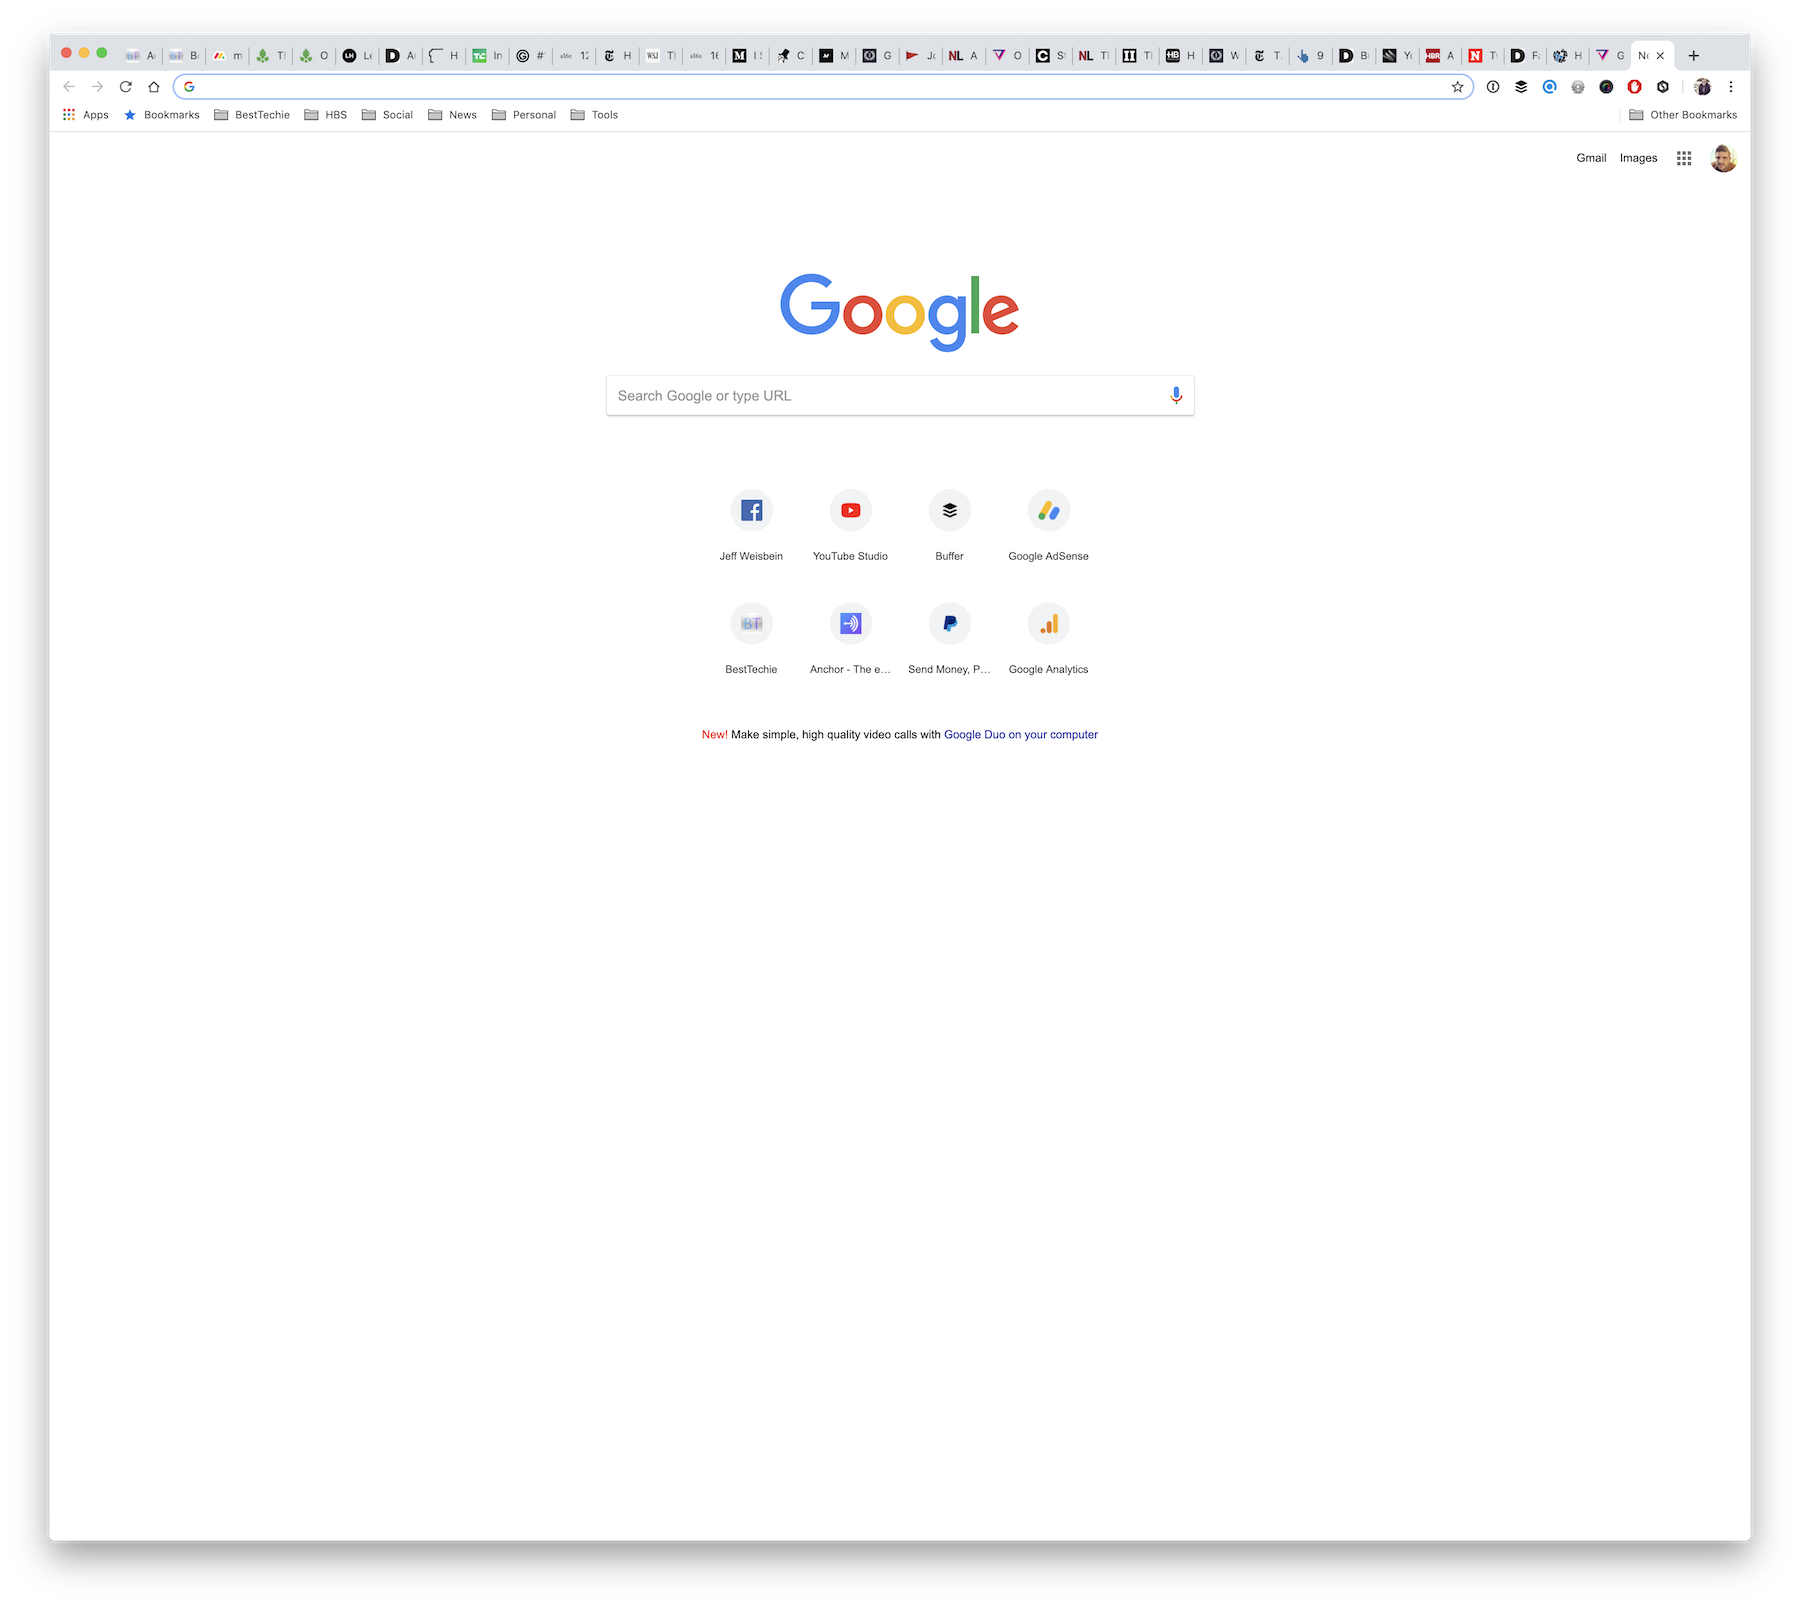
Task: Expand the BestTechie bookmarks folder
Action: (x=252, y=115)
